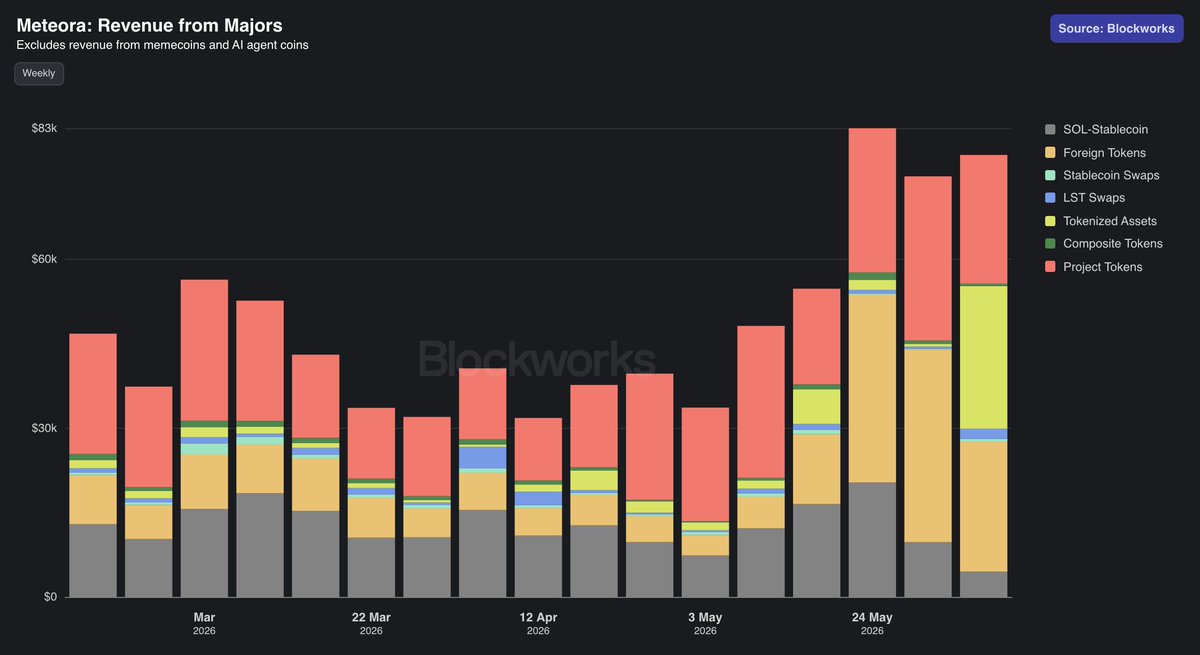This screenshot has width=1200, height=655.
Task: Select the Composite Tokens legend label
Action: pos(1113,244)
